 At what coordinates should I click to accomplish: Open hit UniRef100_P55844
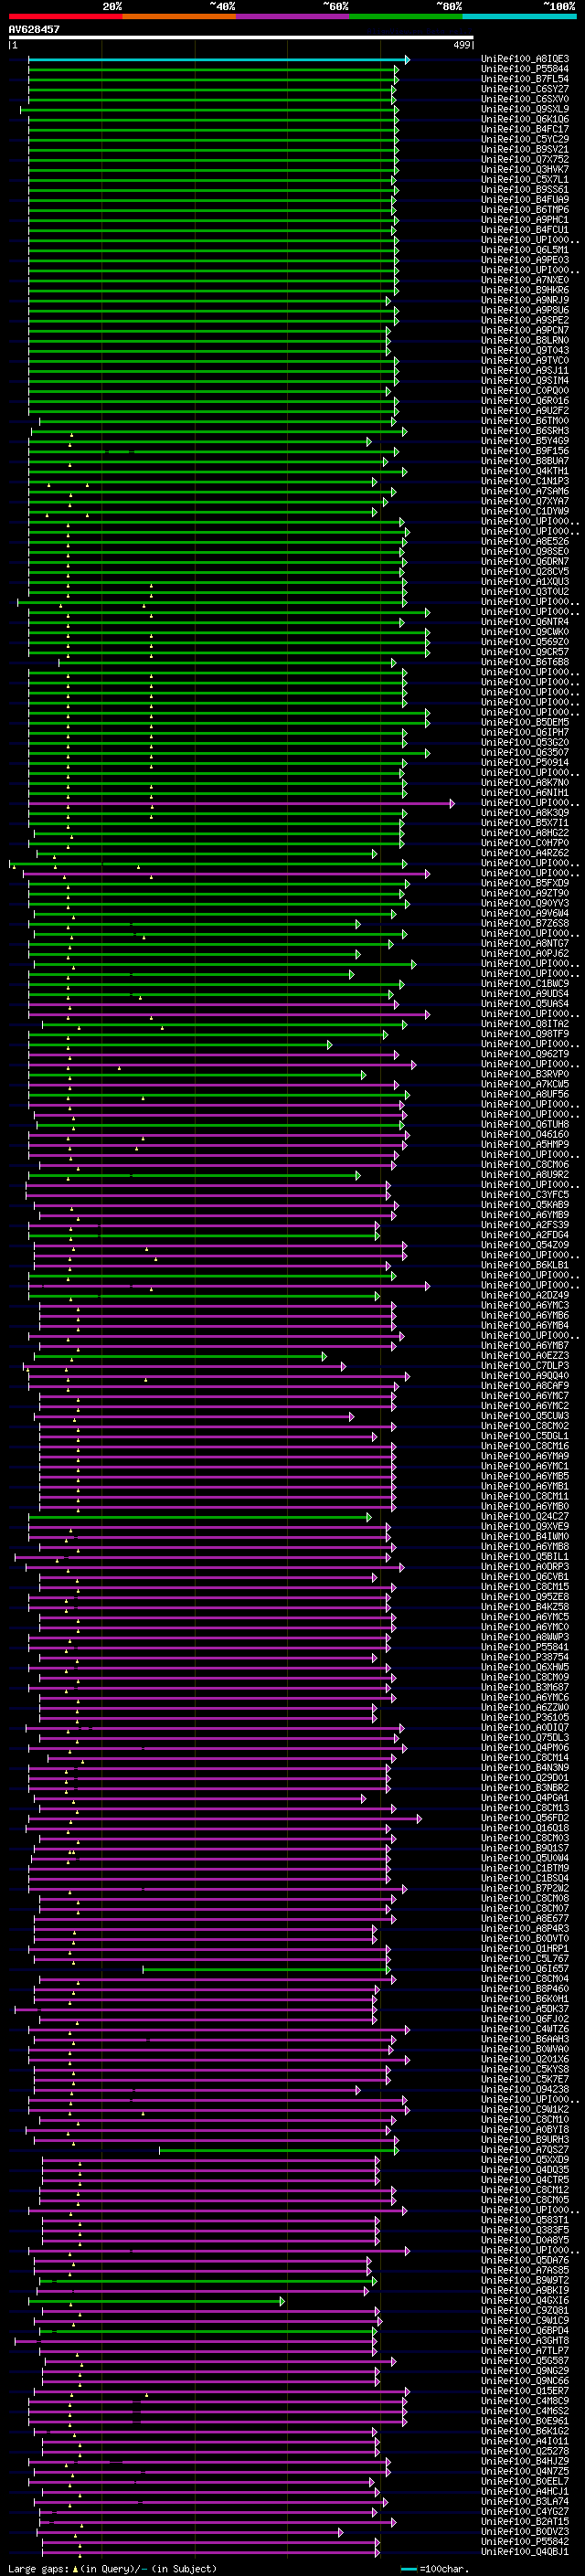pos(525,69)
